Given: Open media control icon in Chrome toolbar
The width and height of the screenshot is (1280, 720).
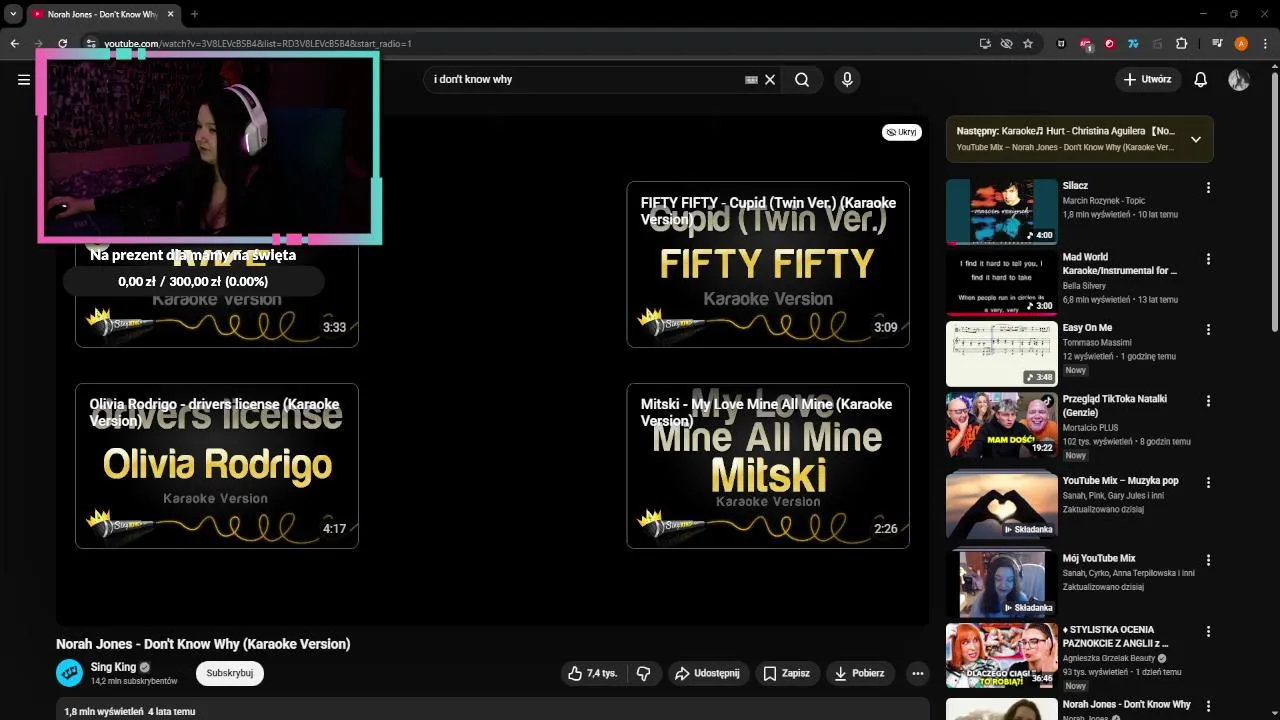Looking at the screenshot, I should (x=1217, y=43).
